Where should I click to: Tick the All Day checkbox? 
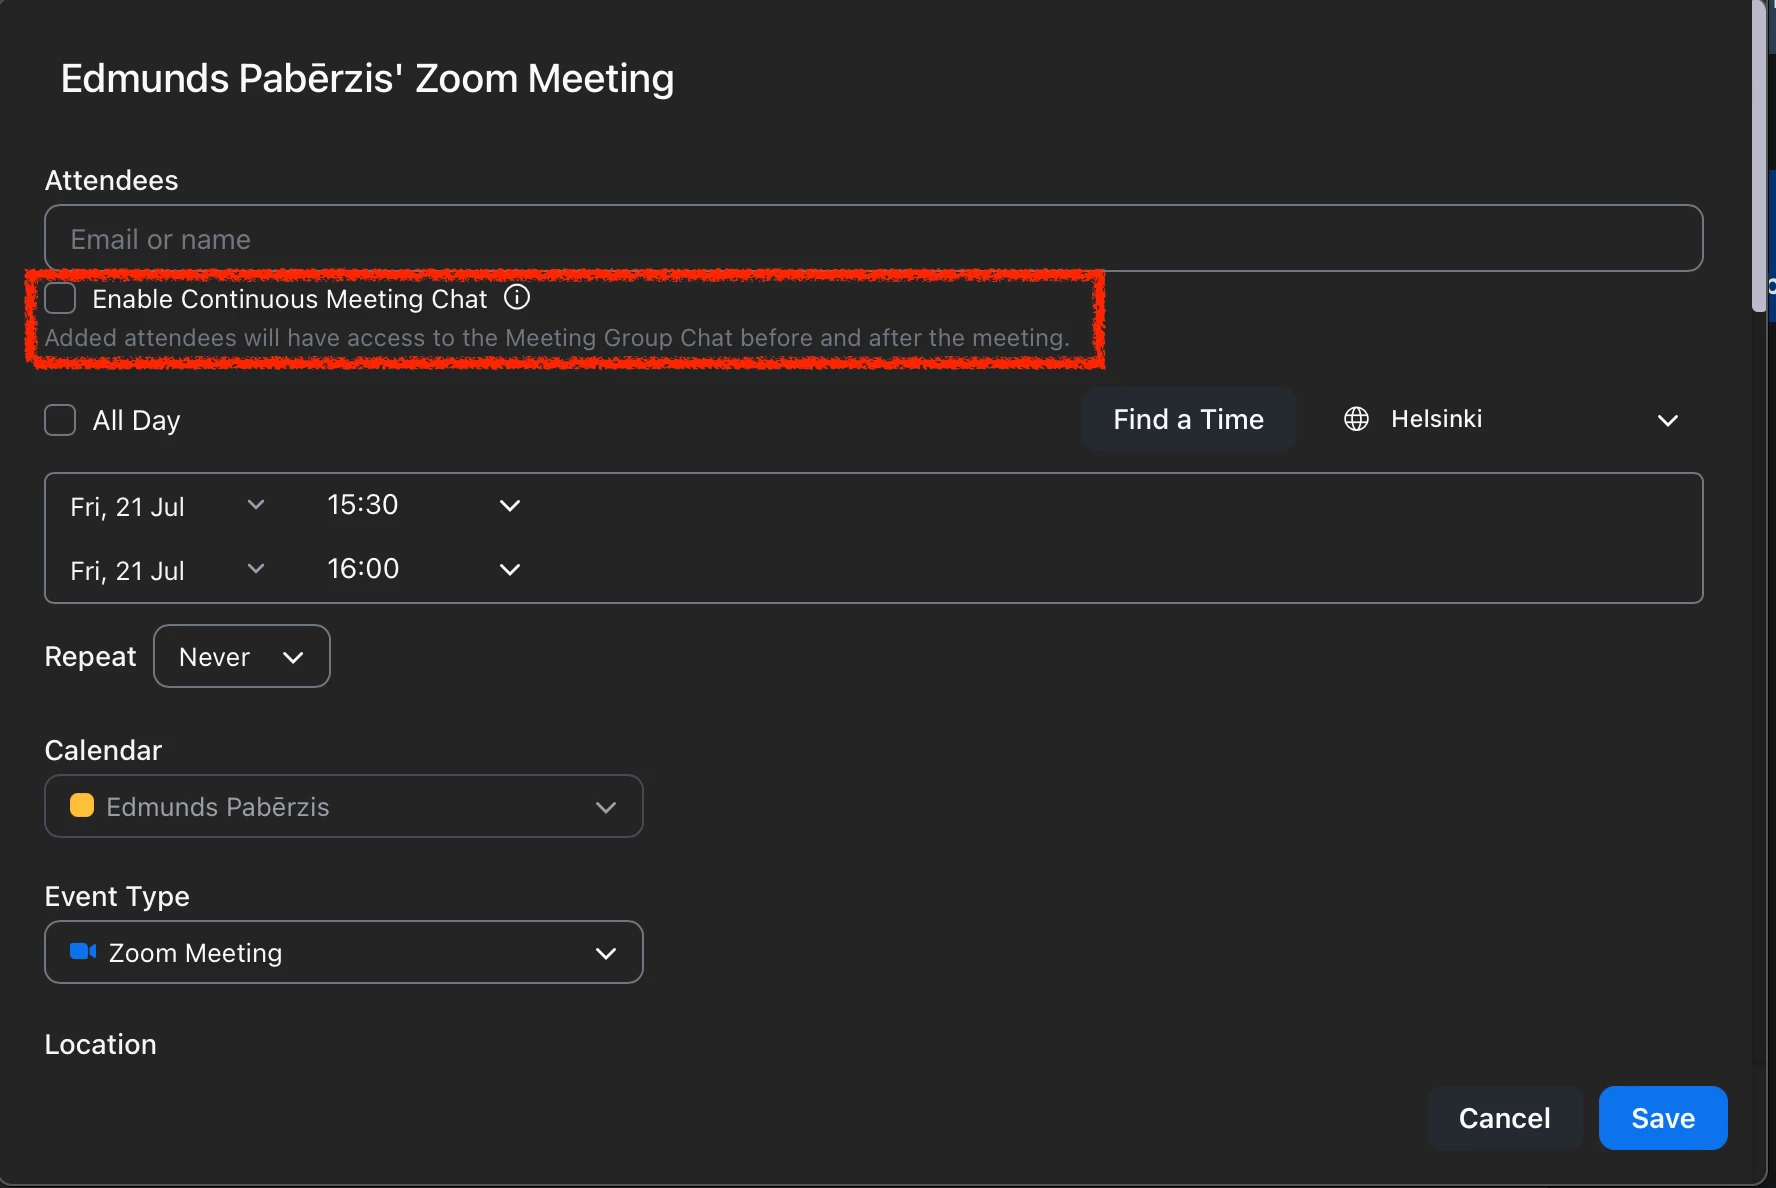[61, 420]
